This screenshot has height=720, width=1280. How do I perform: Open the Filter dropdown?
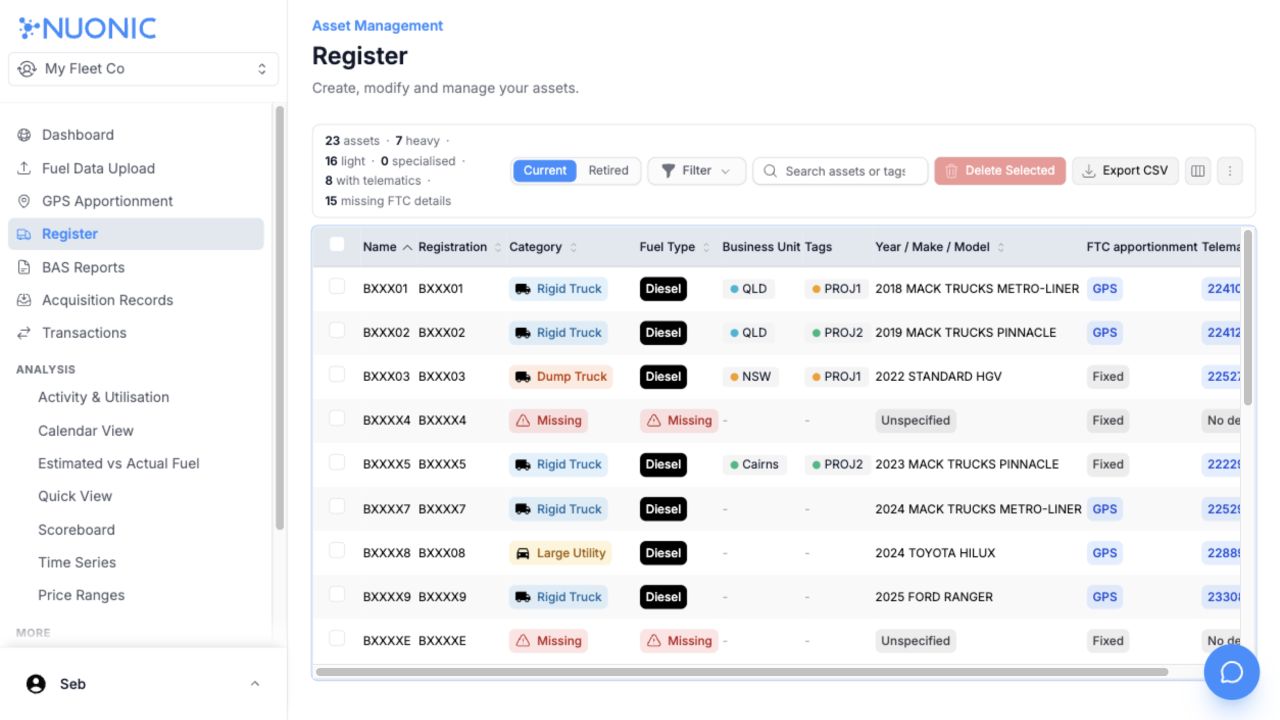697,171
